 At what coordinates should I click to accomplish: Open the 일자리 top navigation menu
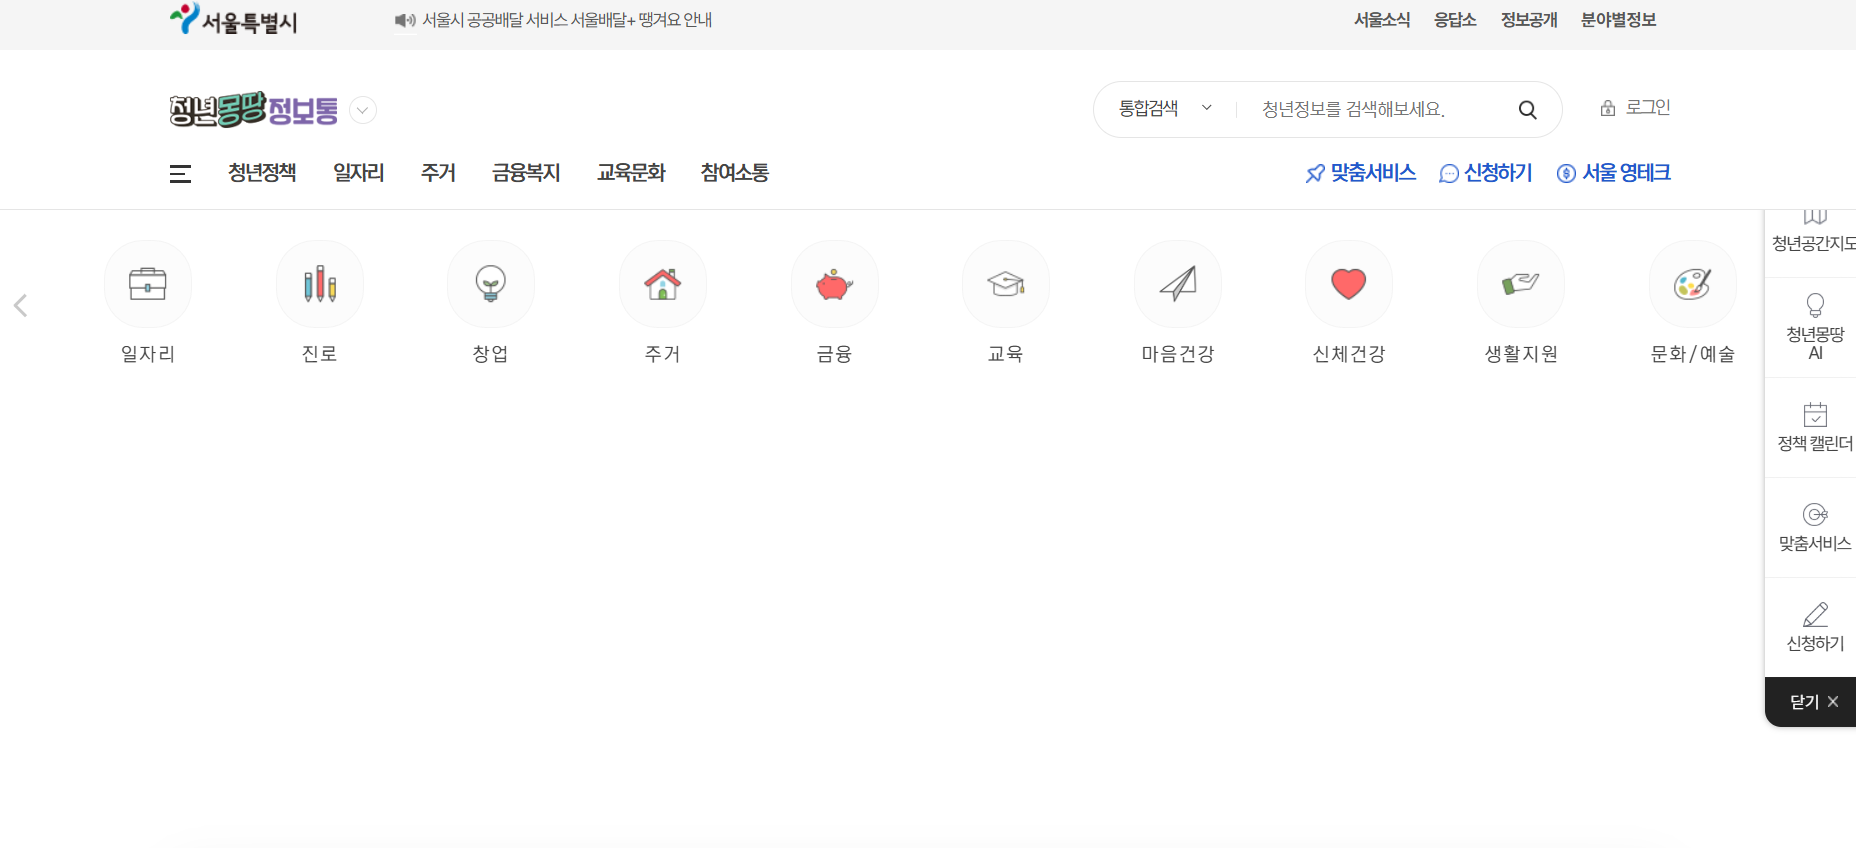tap(358, 173)
